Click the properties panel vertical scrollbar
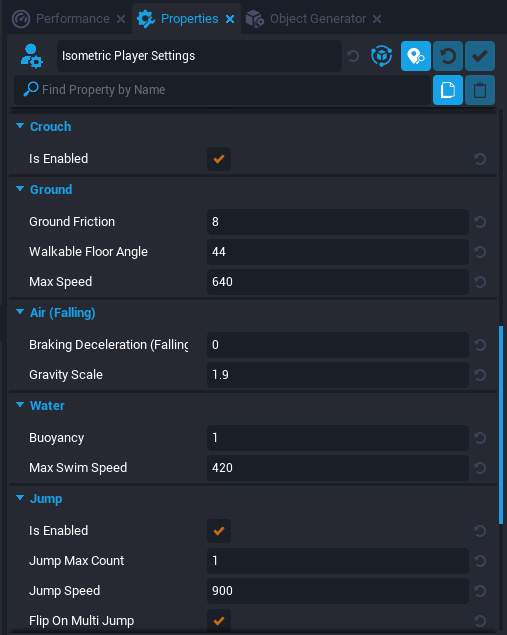 click(x=501, y=424)
